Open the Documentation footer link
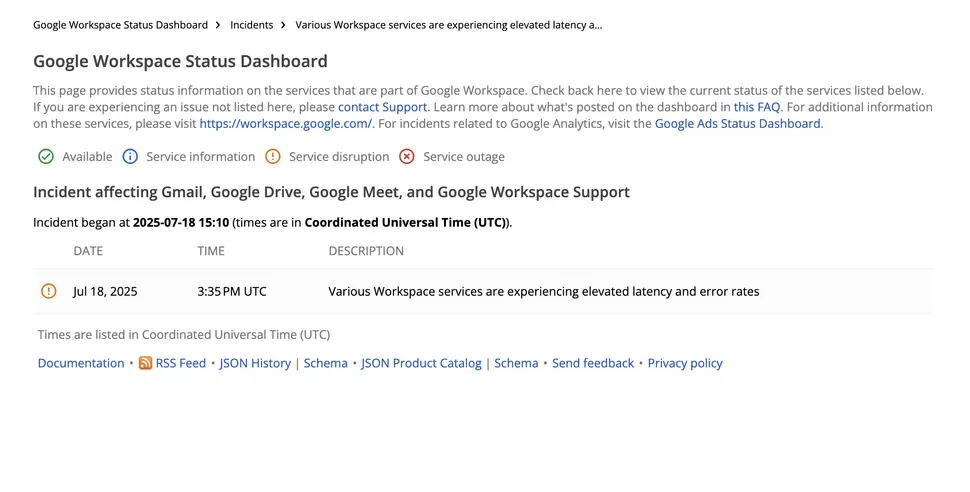 tap(81, 363)
